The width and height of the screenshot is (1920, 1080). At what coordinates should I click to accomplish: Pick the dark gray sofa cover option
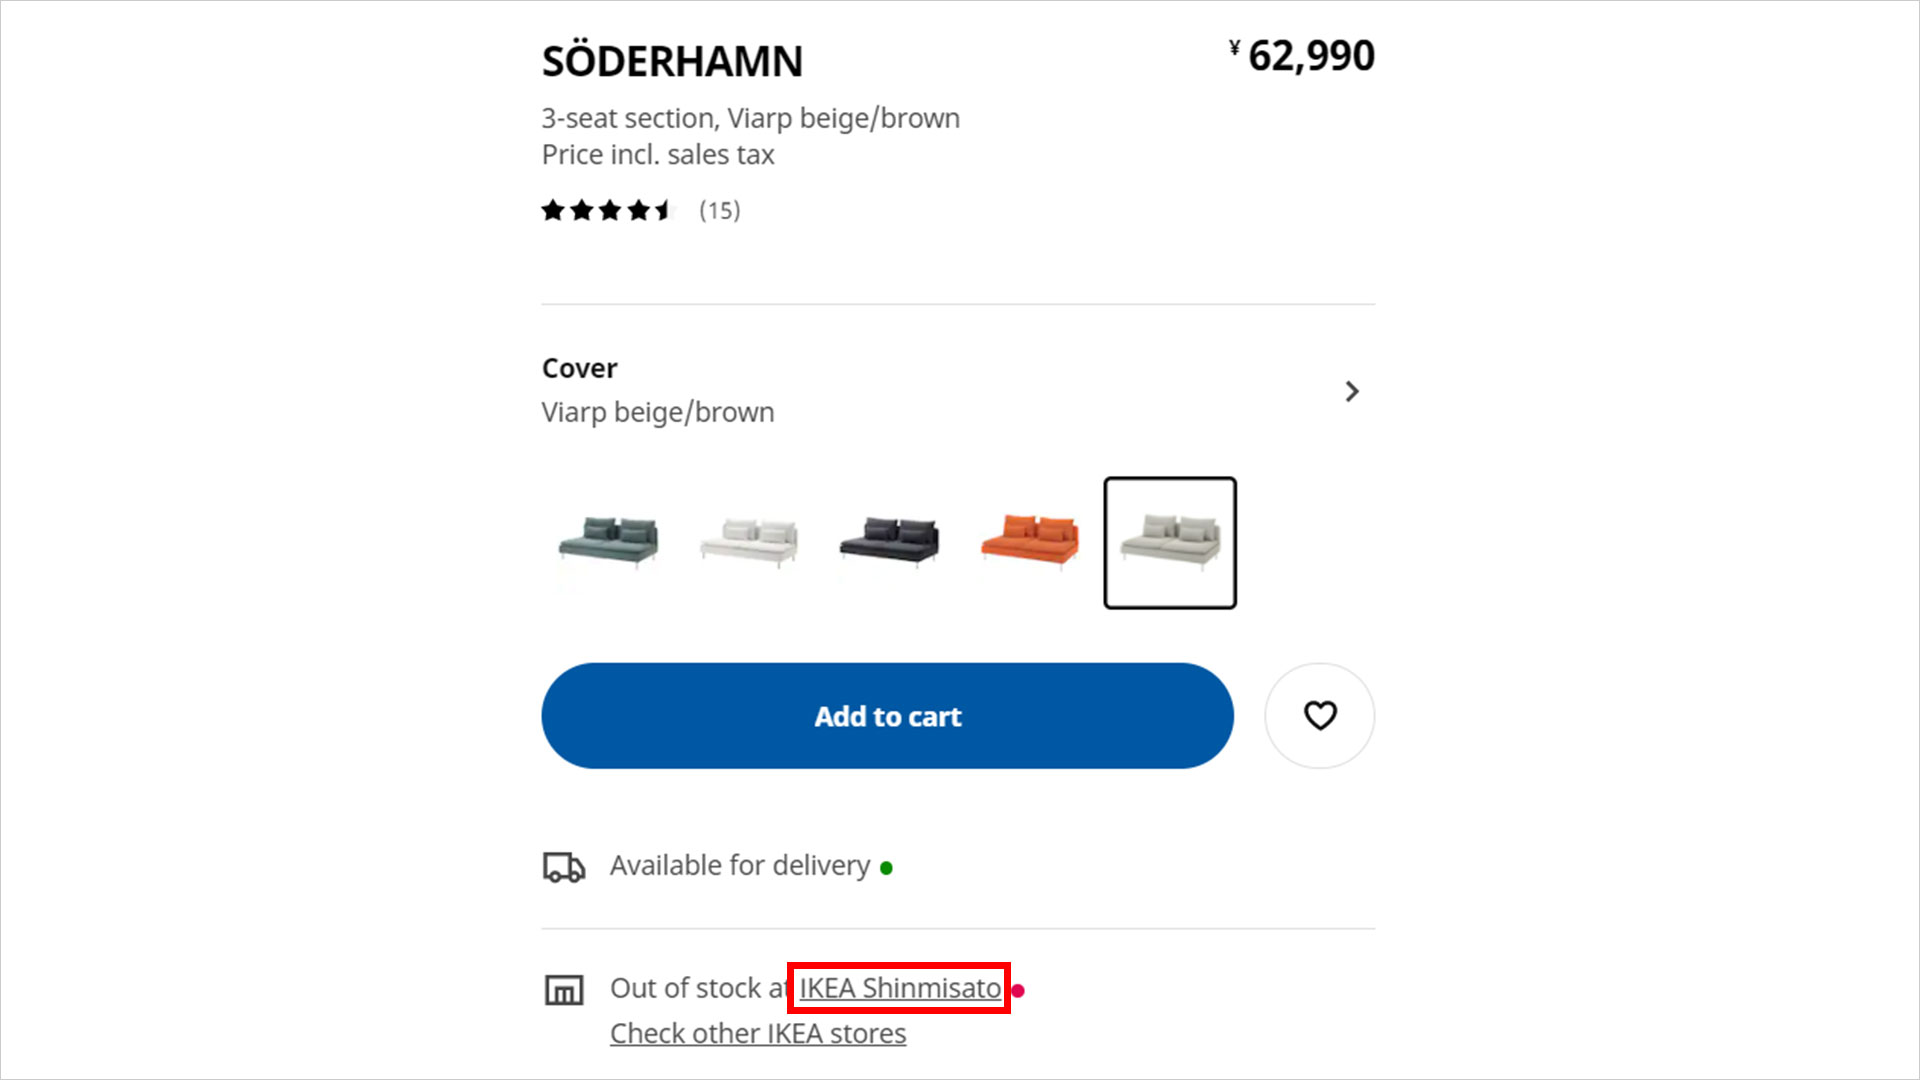pyautogui.click(x=889, y=541)
